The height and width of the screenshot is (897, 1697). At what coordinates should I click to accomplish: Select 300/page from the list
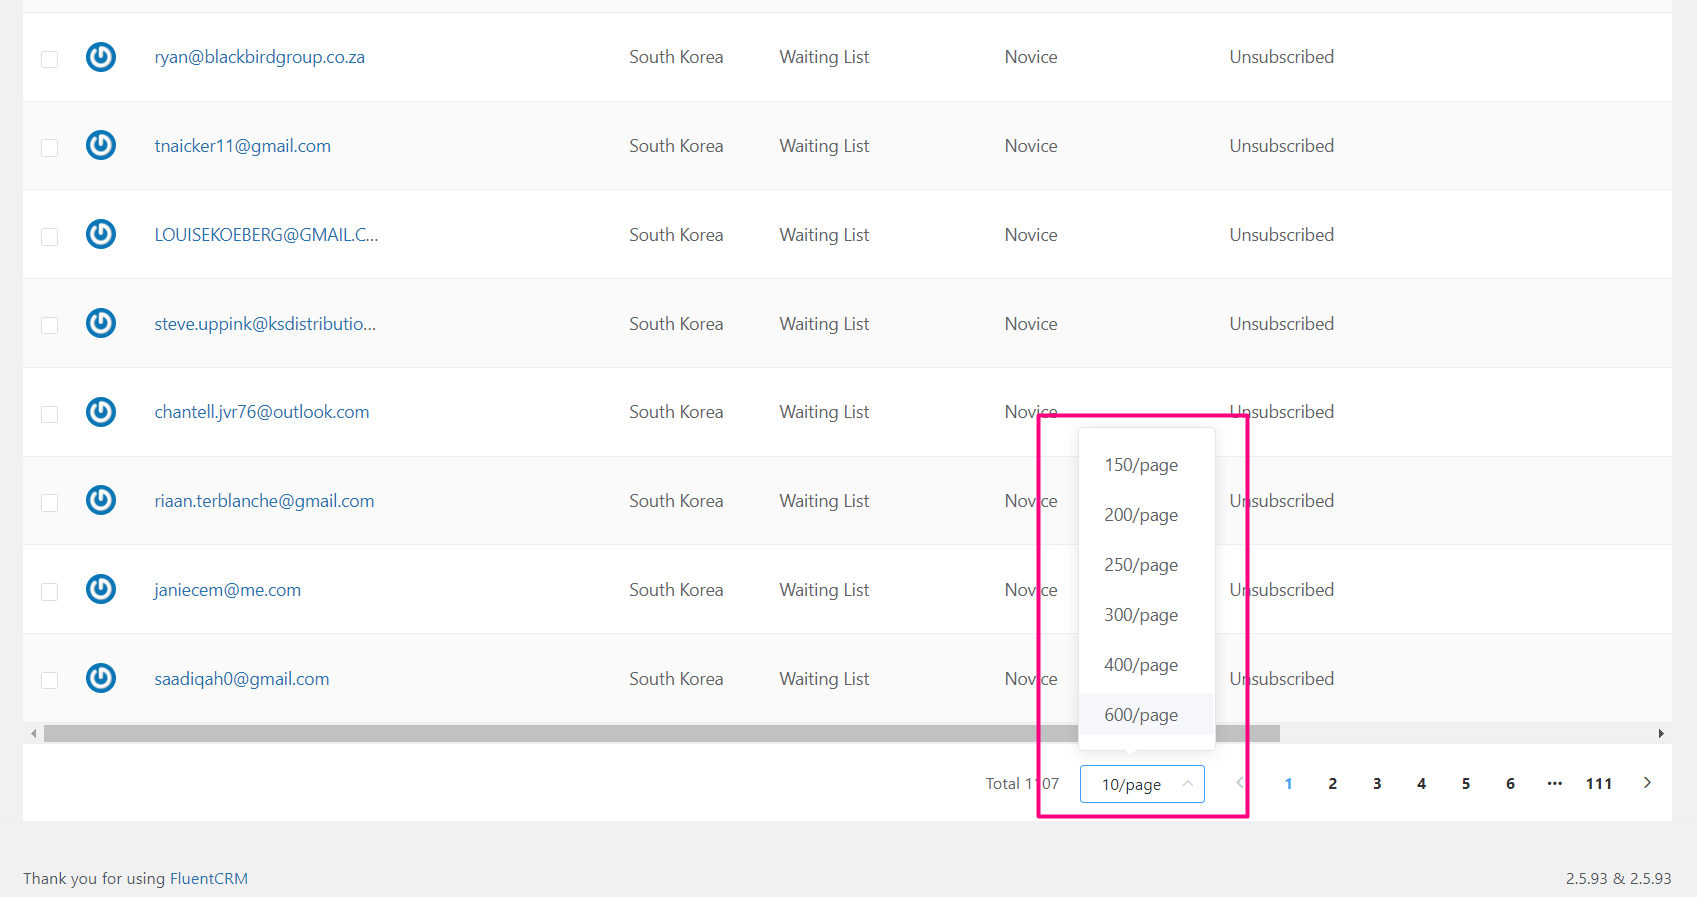click(x=1147, y=615)
